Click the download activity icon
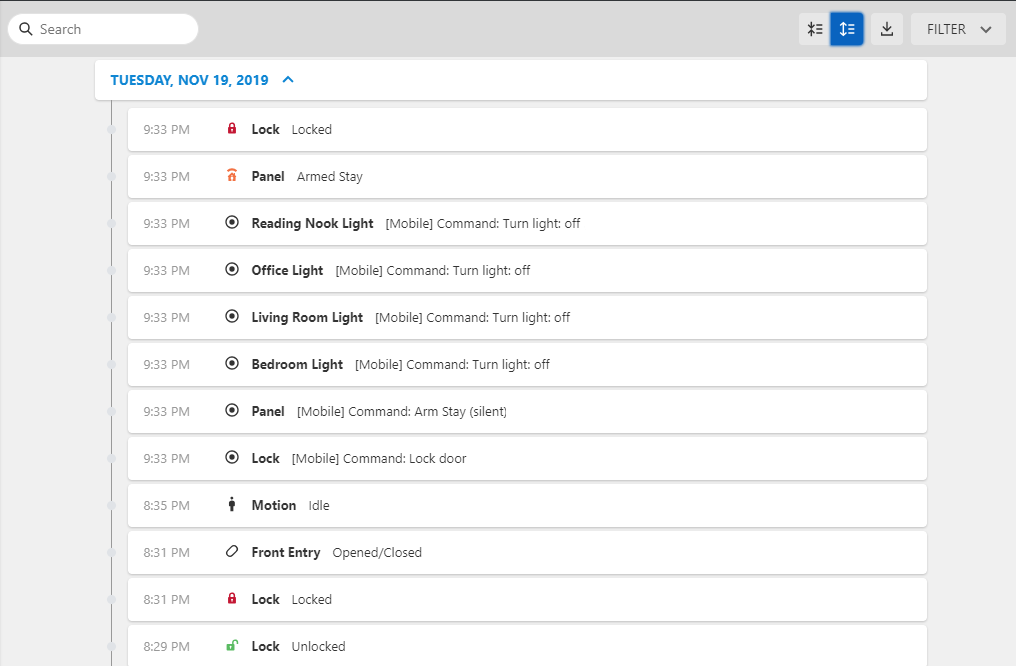The image size is (1016, 666). 887,29
